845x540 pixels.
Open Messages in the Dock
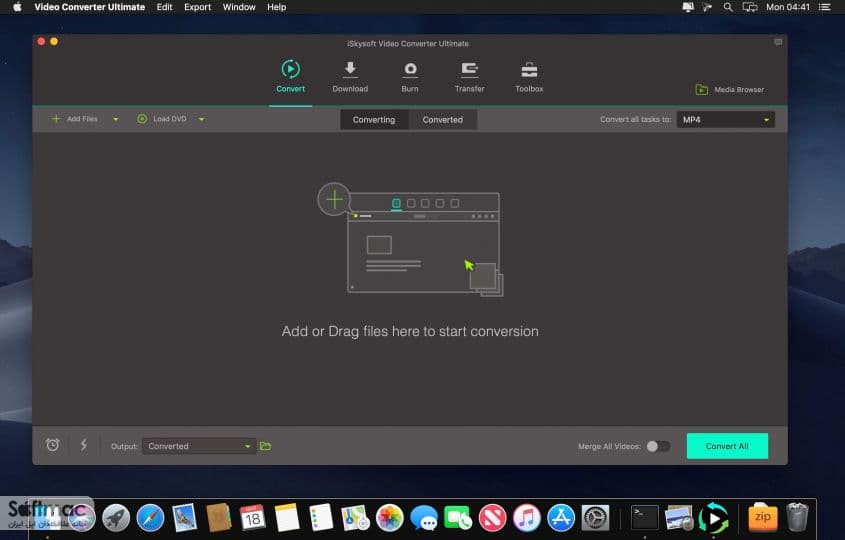(x=424, y=518)
